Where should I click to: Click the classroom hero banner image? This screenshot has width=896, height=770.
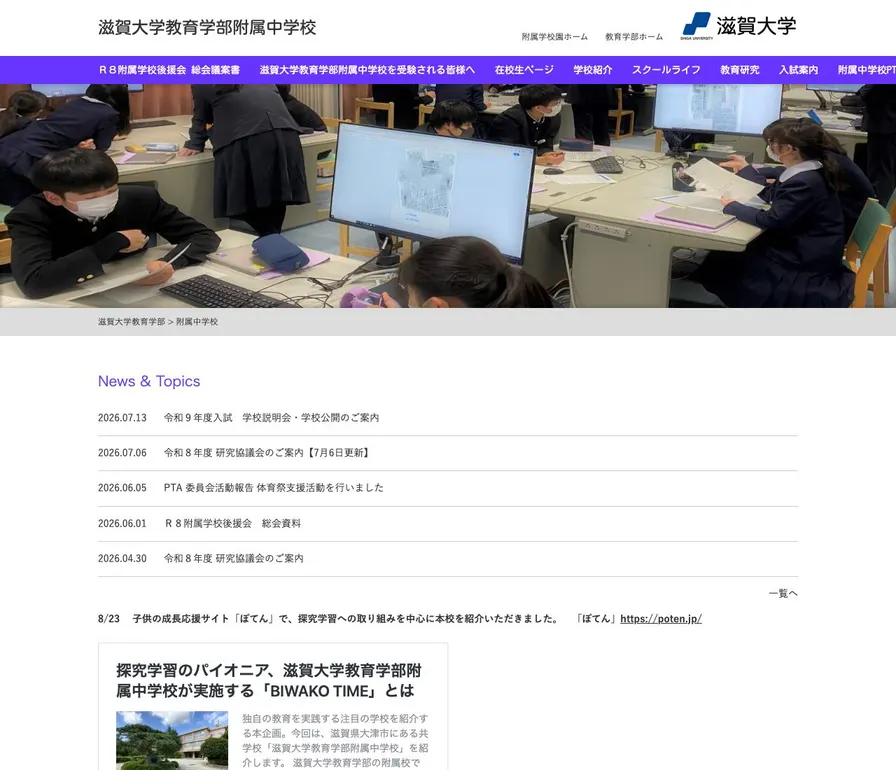448,196
